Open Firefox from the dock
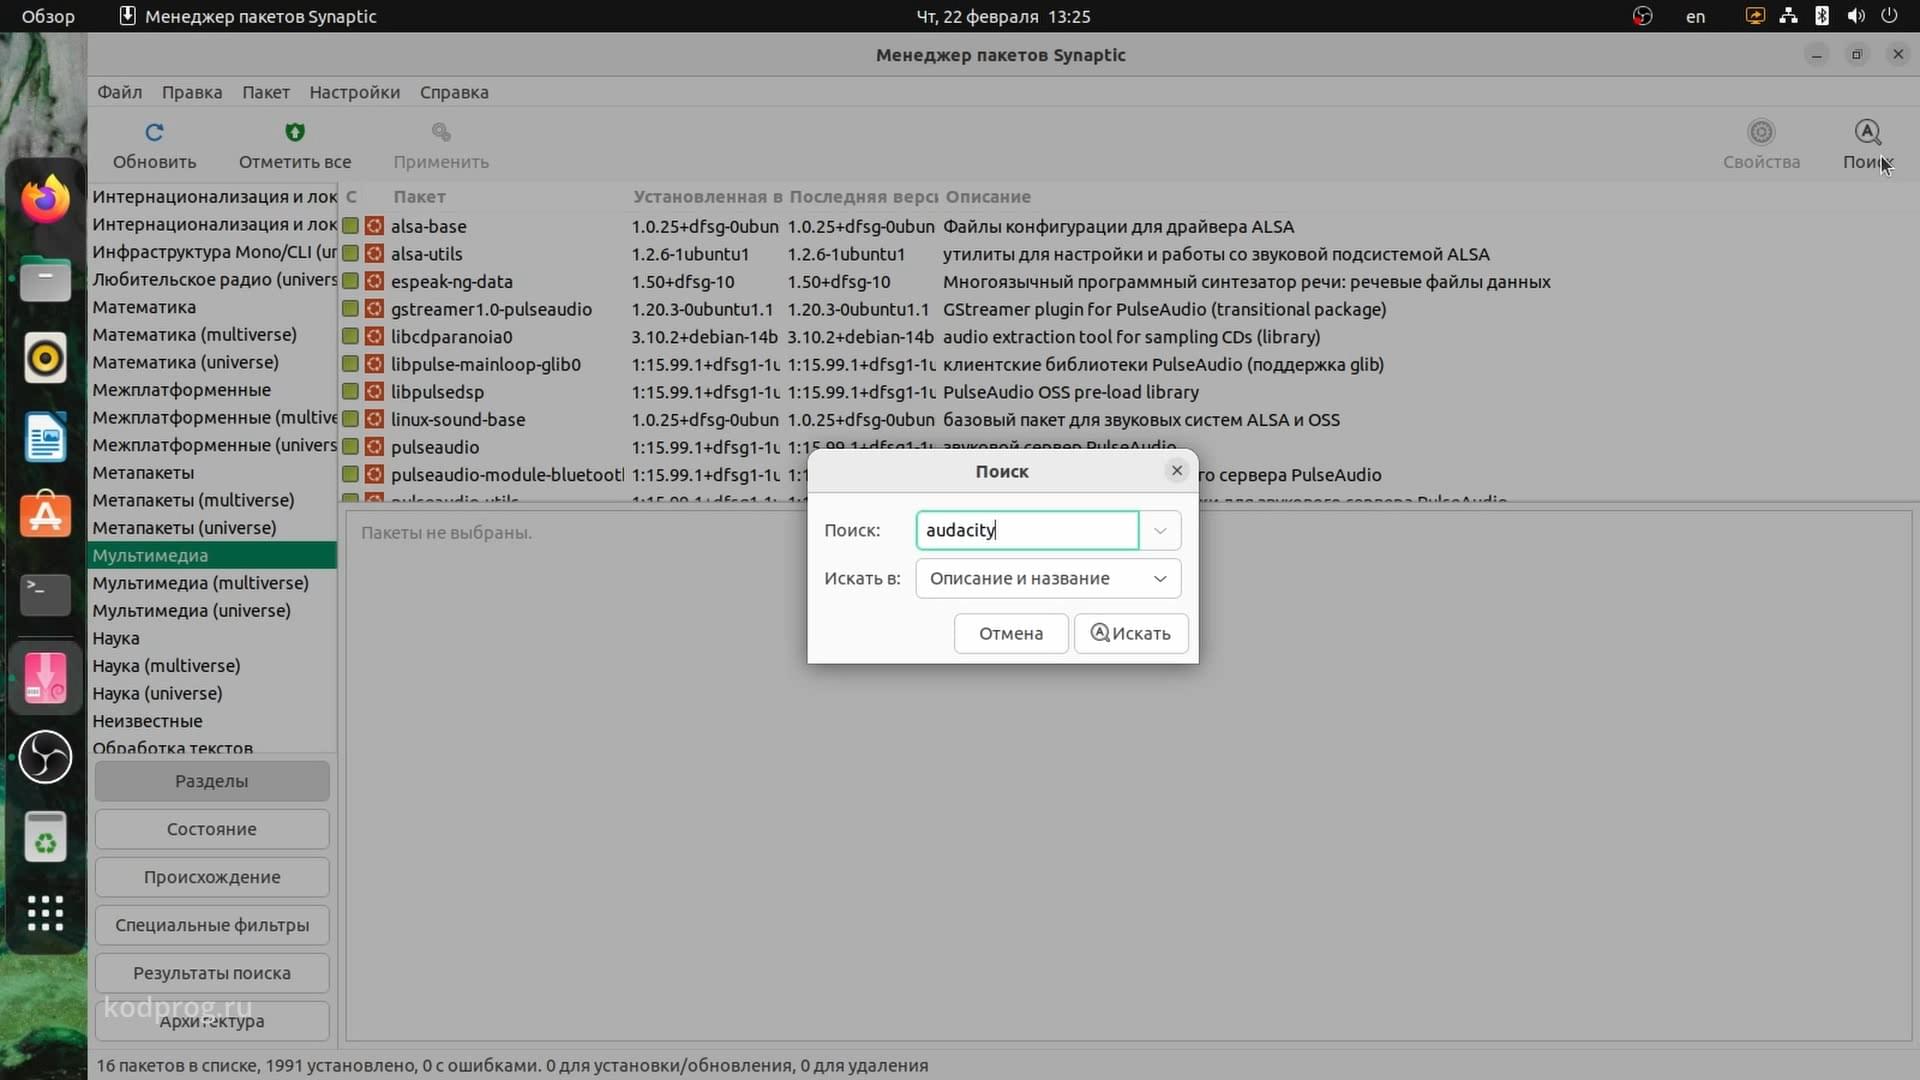Screen dimensions: 1920x1080 tap(45, 199)
